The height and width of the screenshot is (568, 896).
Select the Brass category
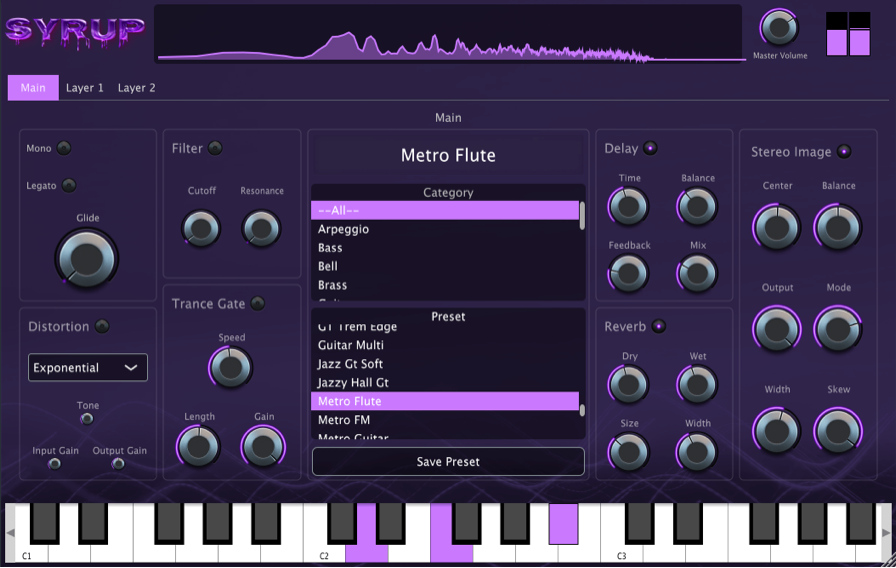point(445,285)
